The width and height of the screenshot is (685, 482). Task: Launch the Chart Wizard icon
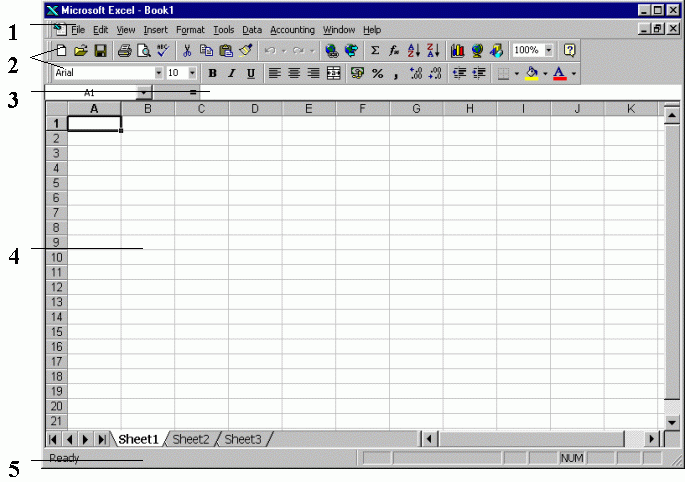coord(457,51)
